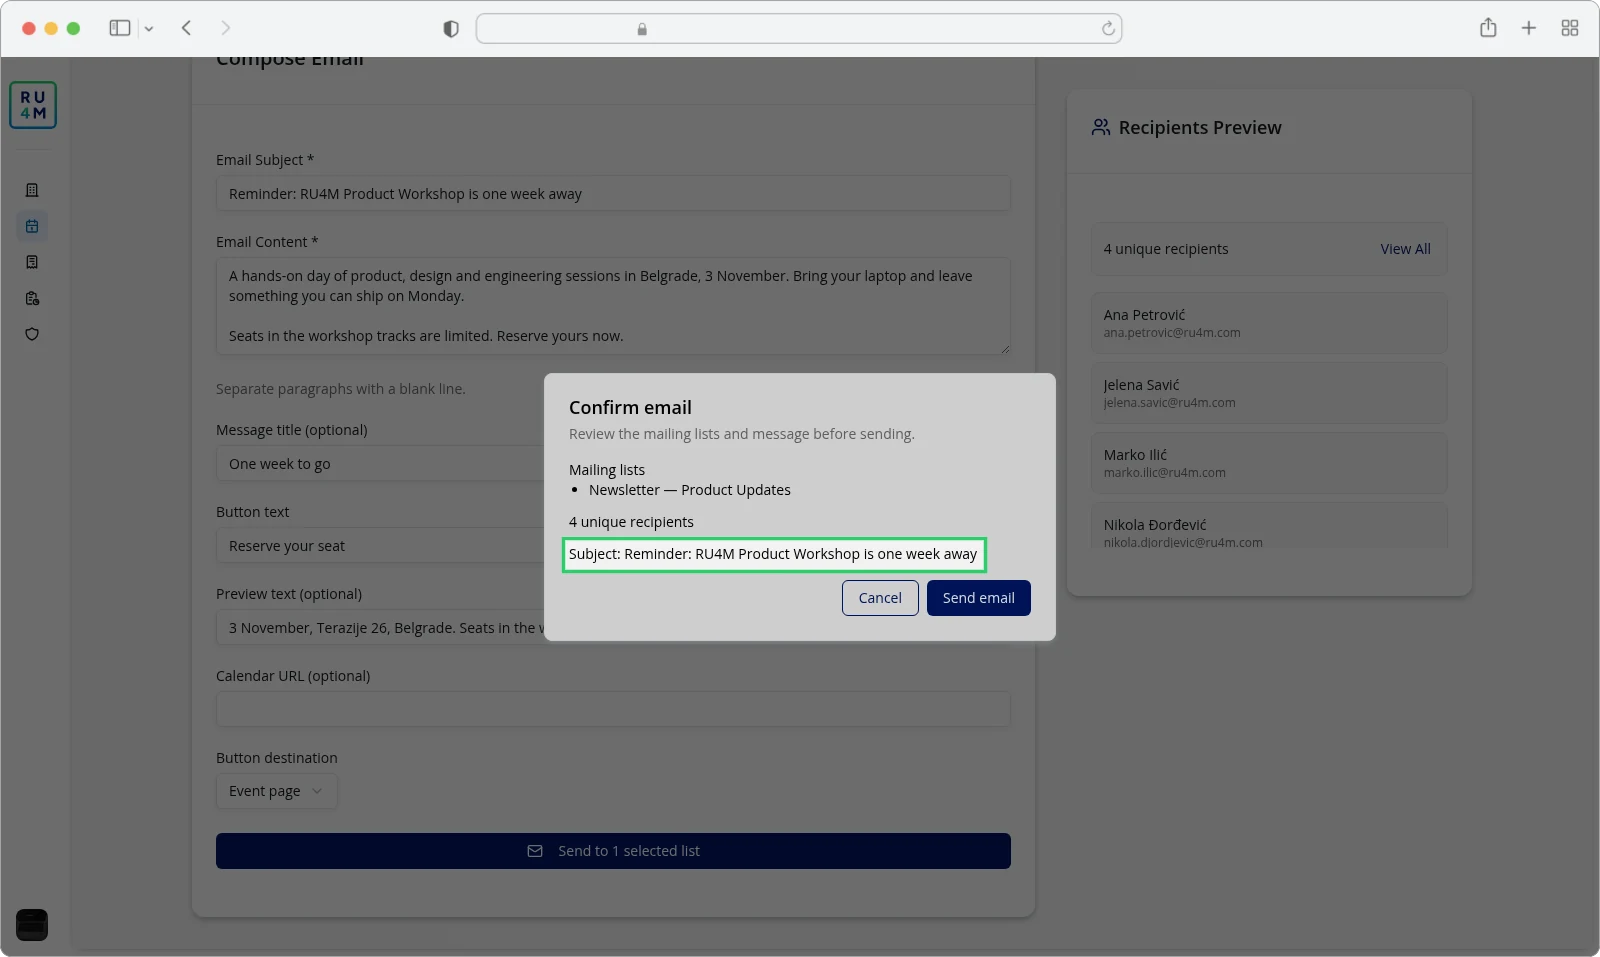
Task: Toggle the Safari sidebar panel icon
Action: 120,28
